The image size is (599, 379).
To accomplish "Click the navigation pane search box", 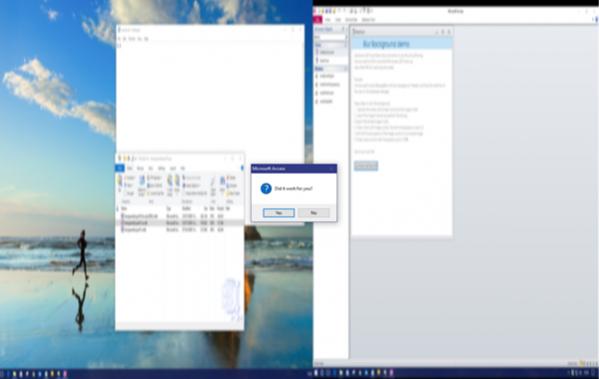I will [329, 37].
